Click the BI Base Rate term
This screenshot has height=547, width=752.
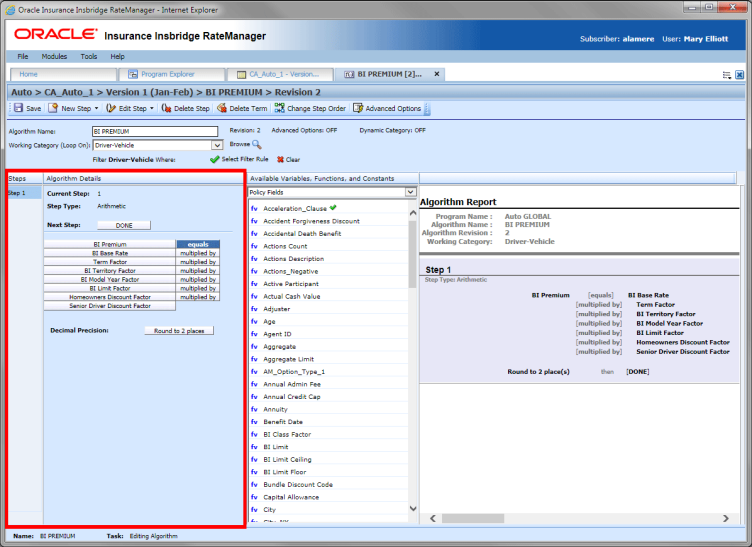pos(110,253)
